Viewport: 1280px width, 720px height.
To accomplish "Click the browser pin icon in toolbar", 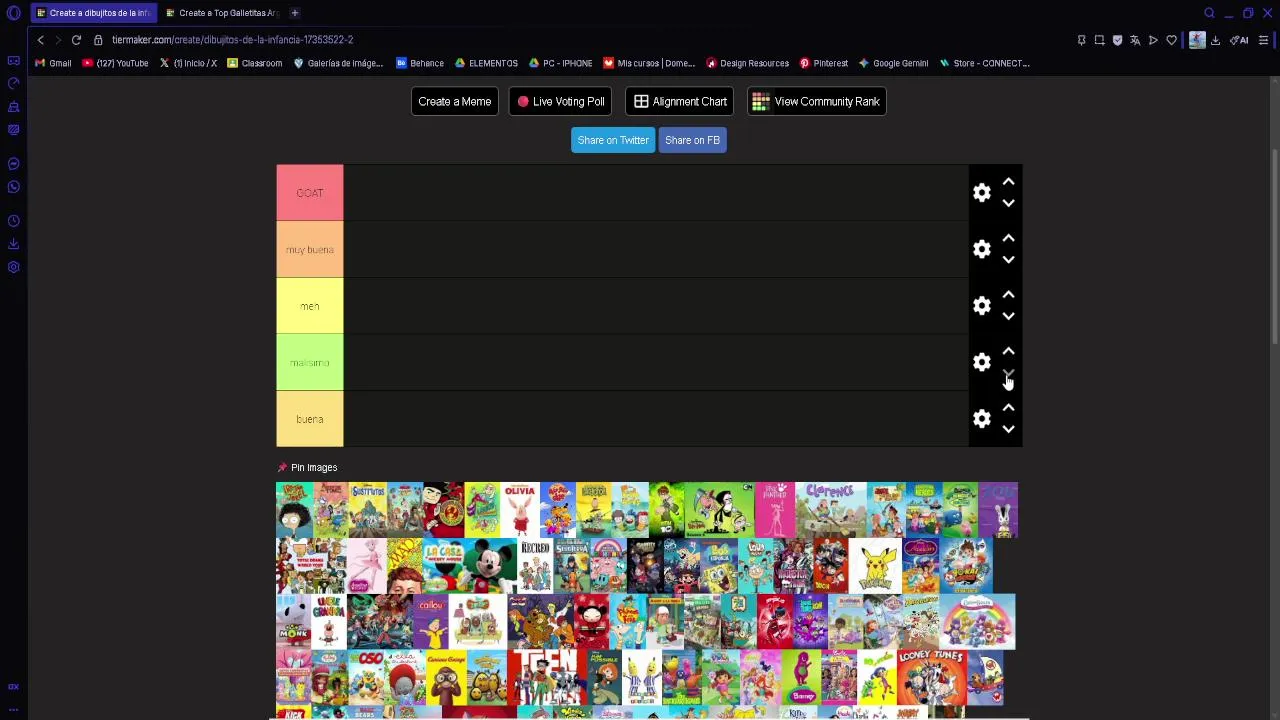I will (1081, 40).
